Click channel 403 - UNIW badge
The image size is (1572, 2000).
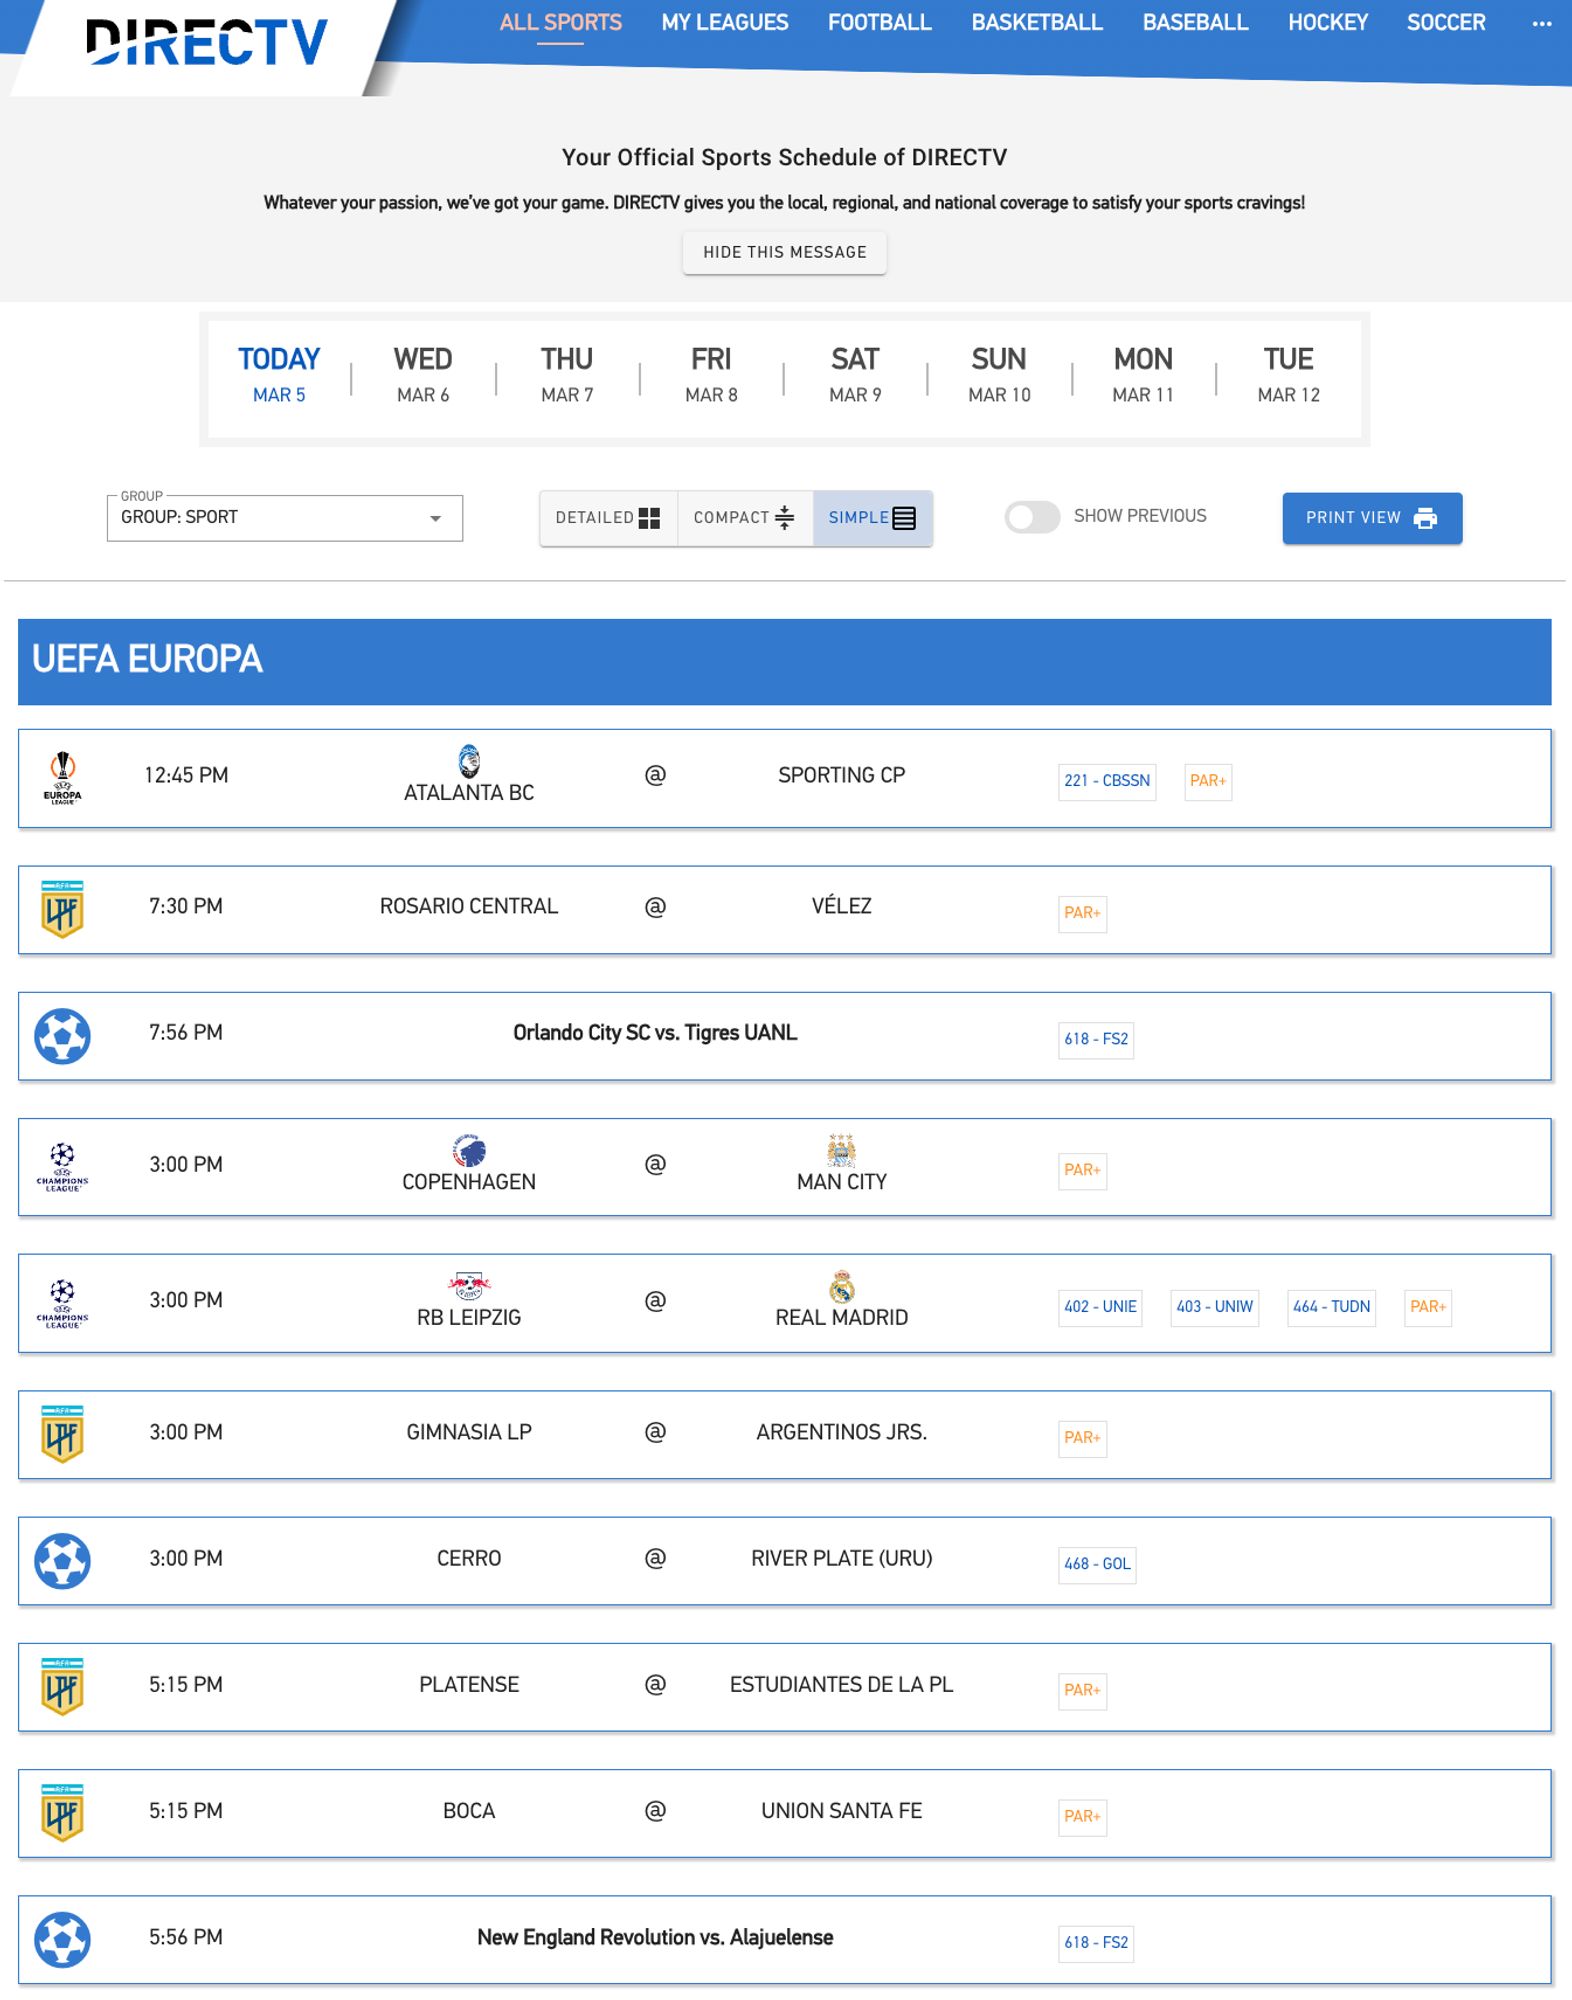tap(1215, 1307)
